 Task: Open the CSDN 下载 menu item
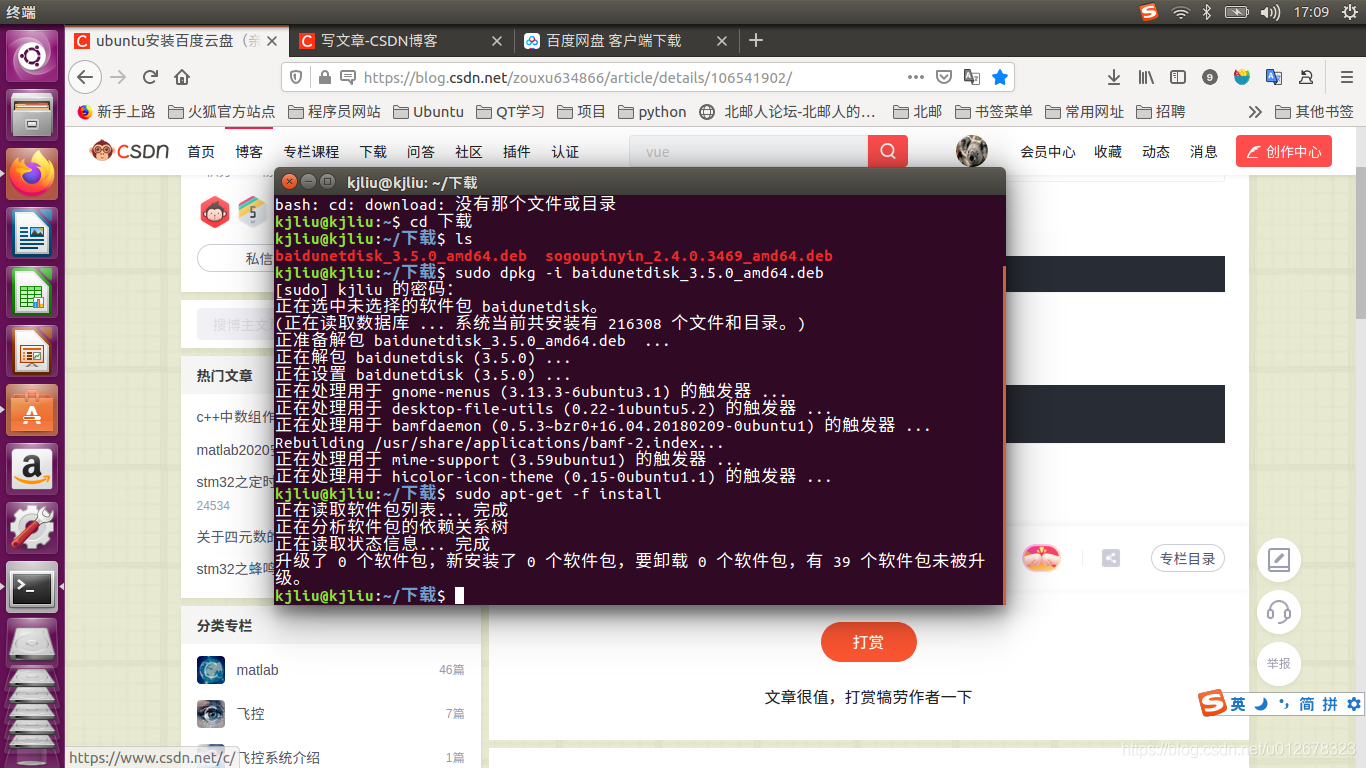[373, 152]
